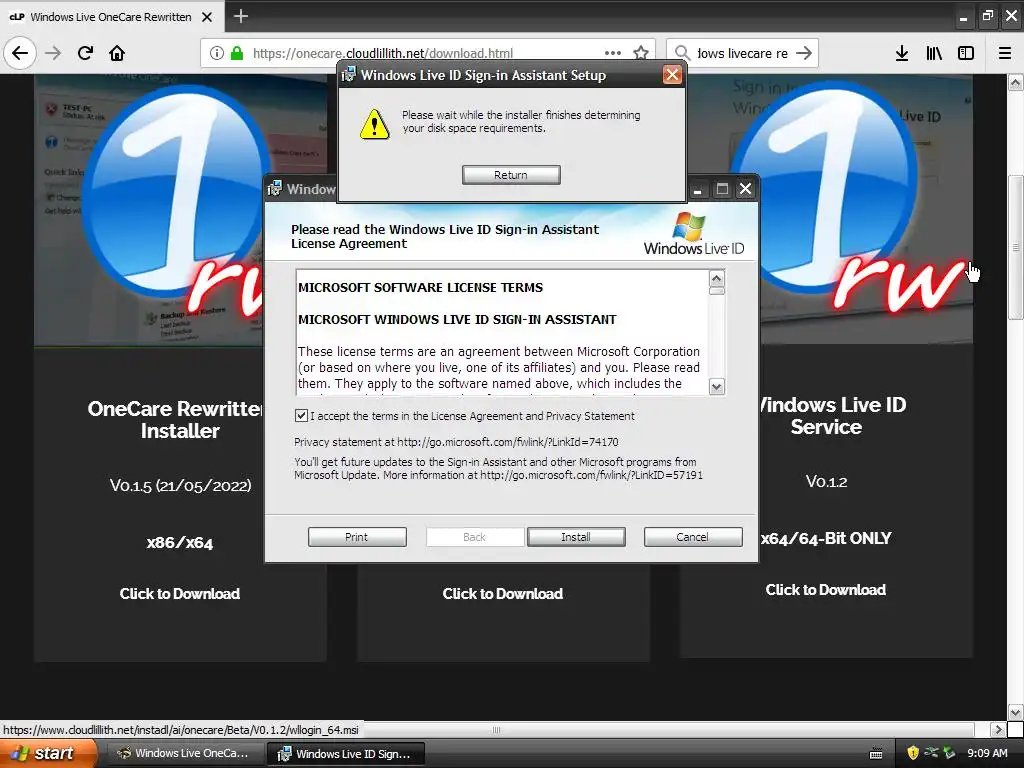Click page scrollbar up arrow

1015,82
